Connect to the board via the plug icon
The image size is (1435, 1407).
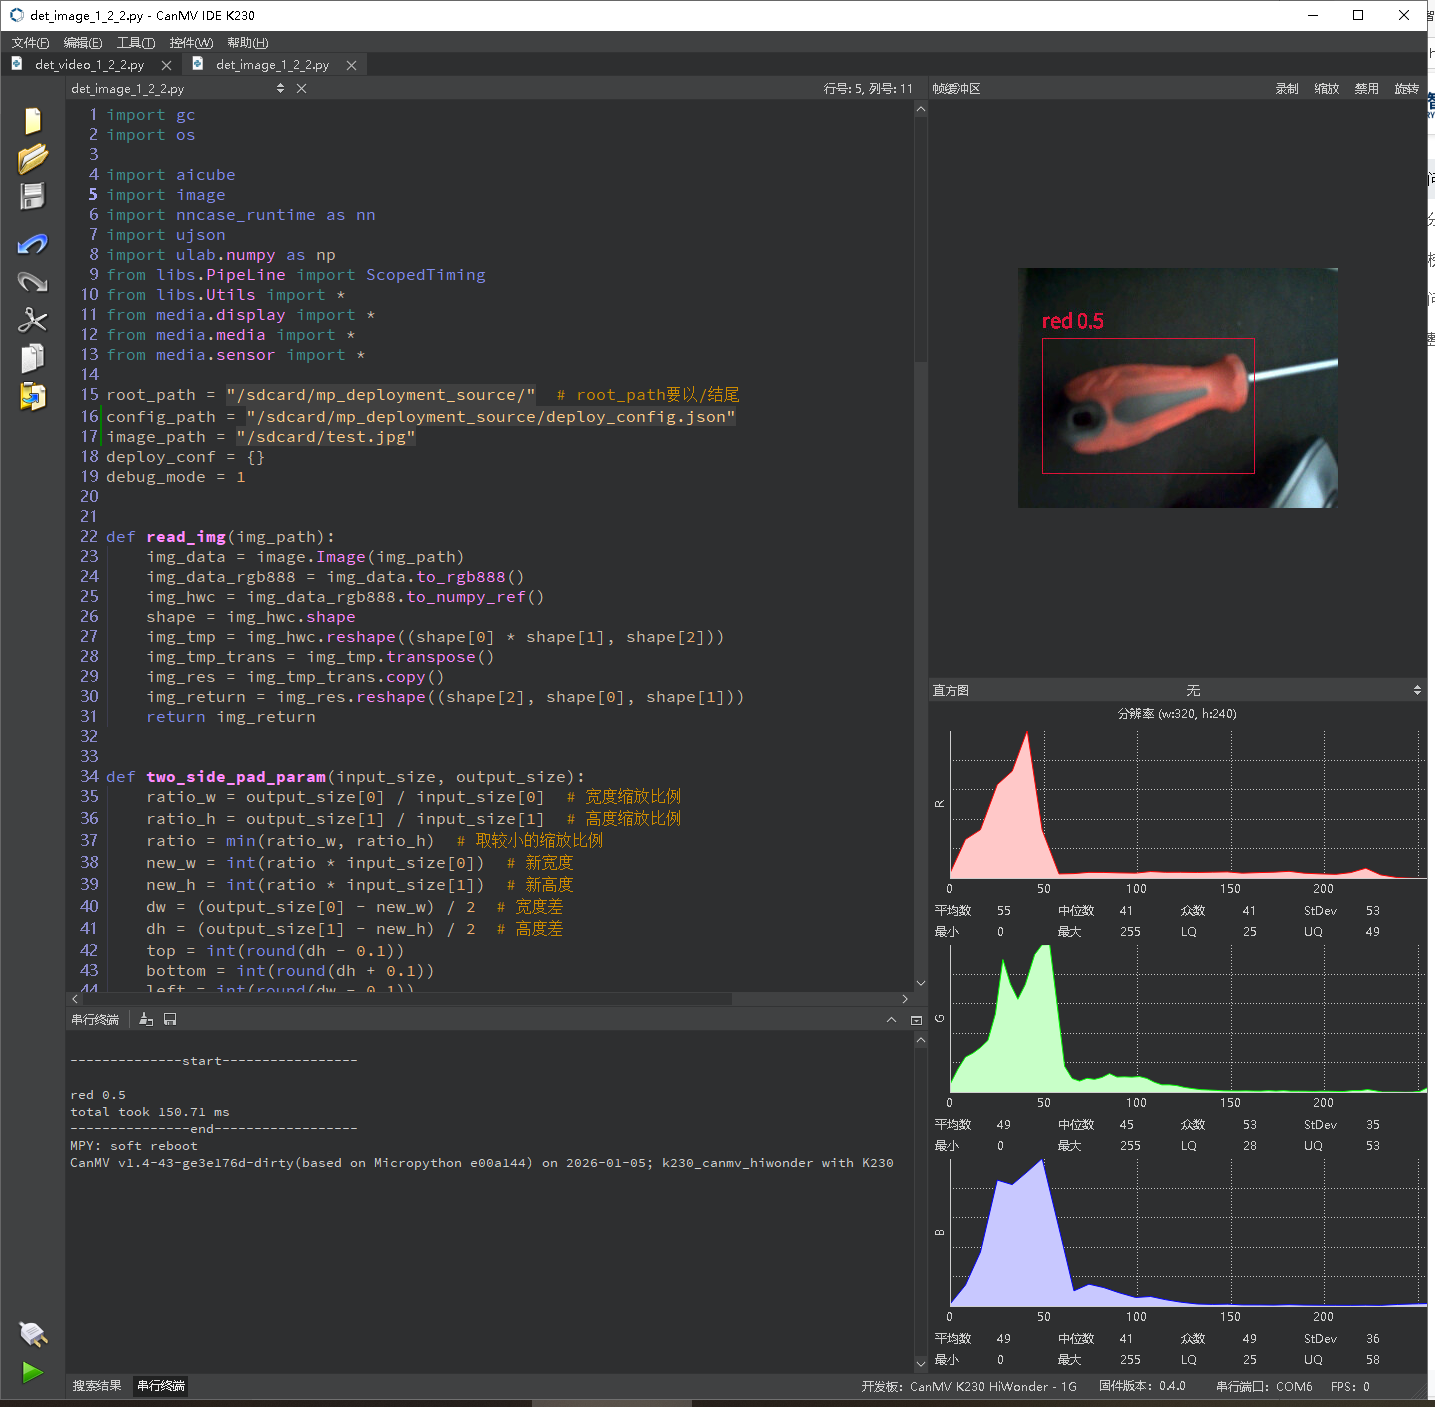(x=32, y=1333)
